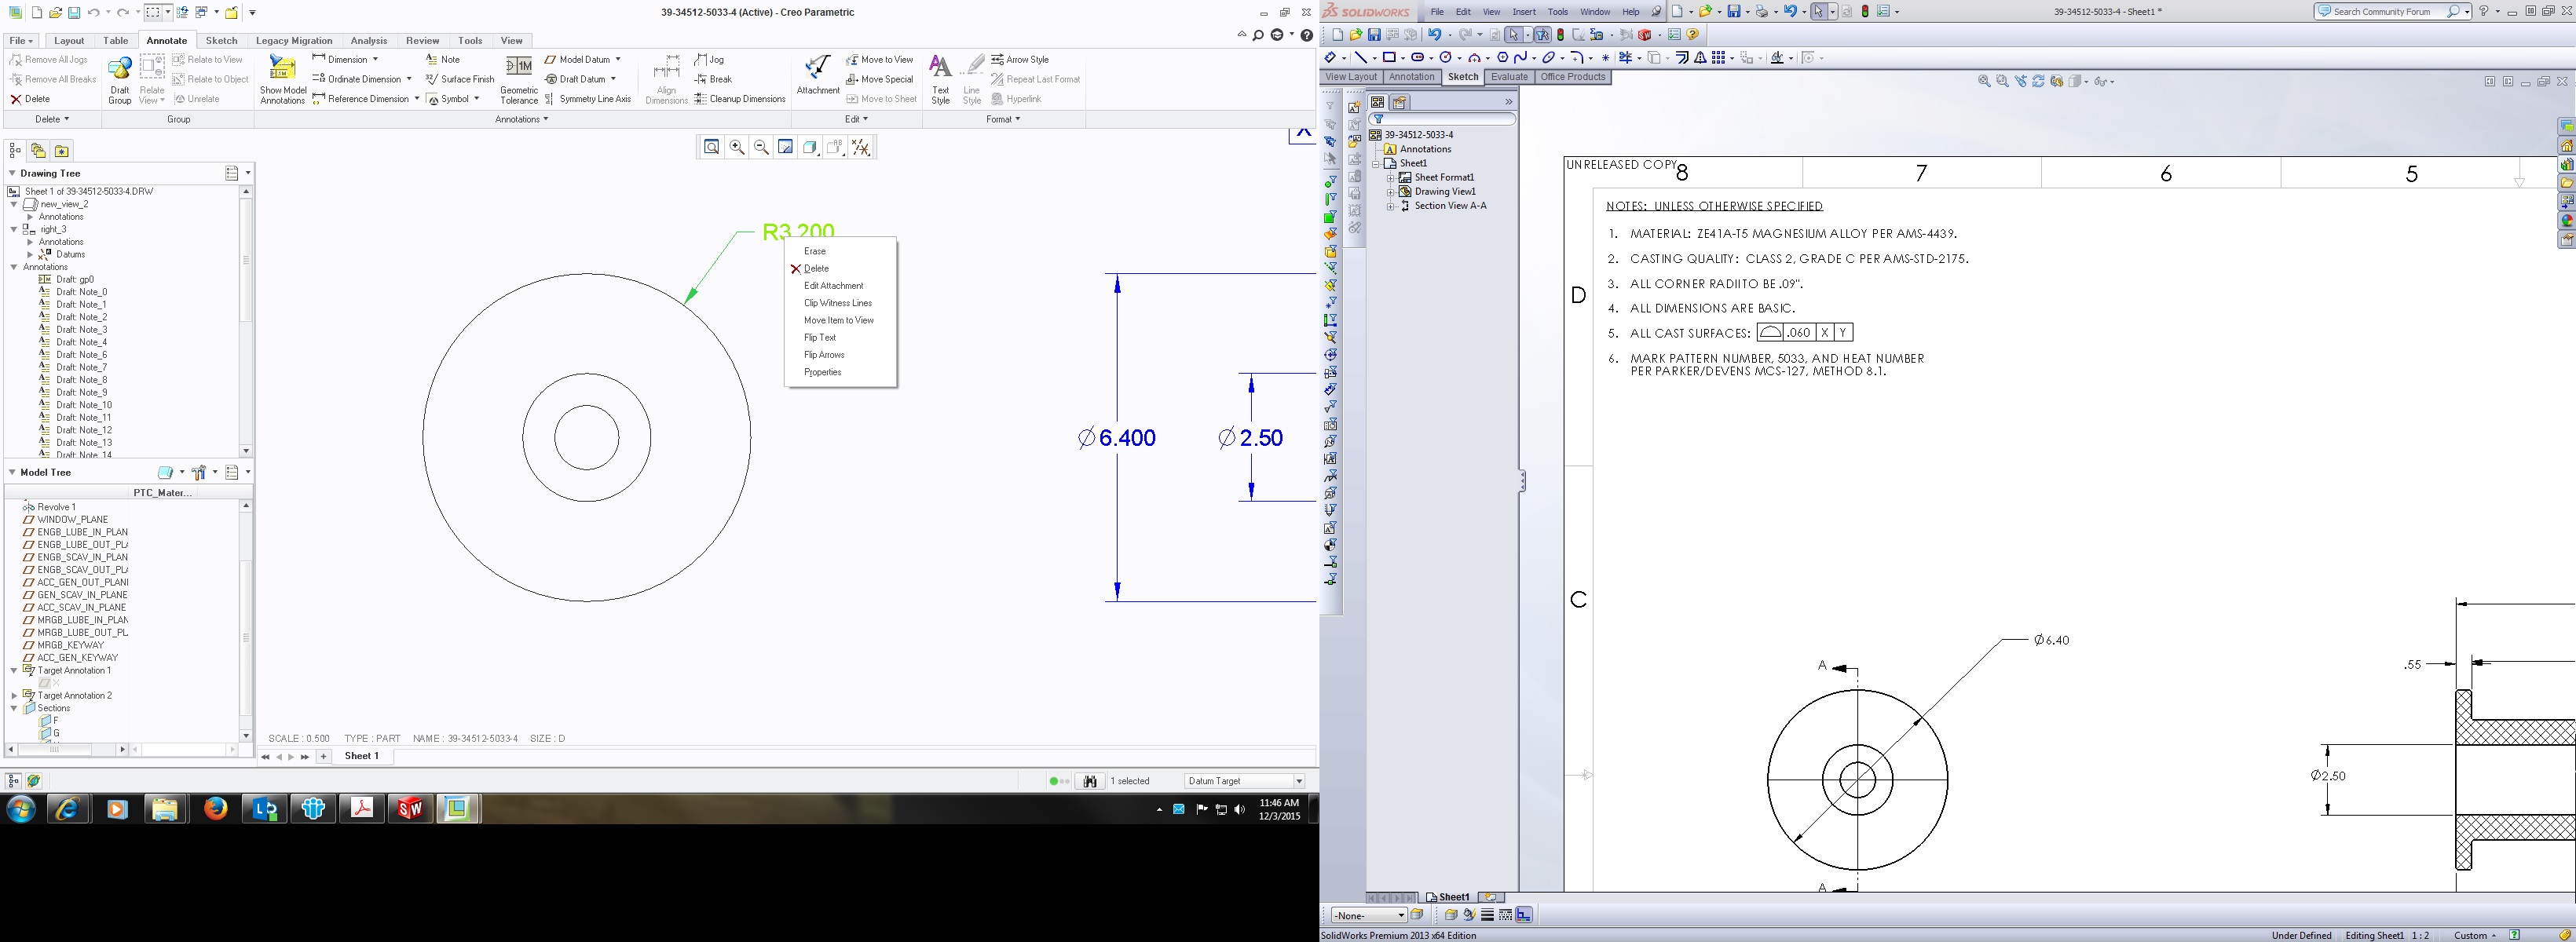
Task: Open the SolidWorks Evaluate tab
Action: [x=1509, y=77]
